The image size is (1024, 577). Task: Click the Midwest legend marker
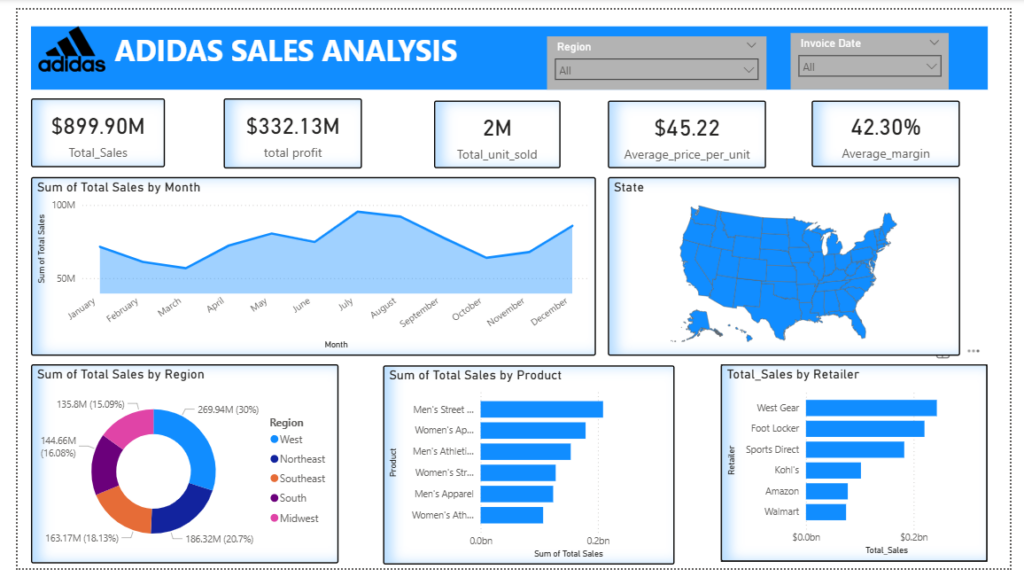(x=274, y=518)
